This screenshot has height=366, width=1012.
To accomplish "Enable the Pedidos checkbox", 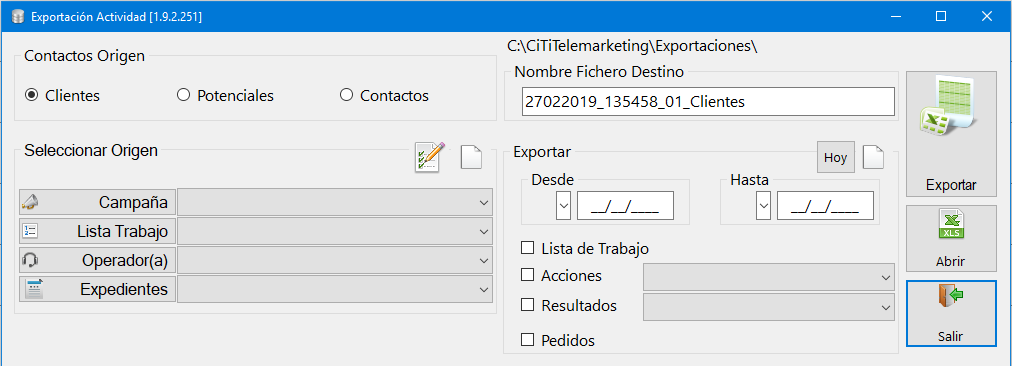I will point(528,339).
